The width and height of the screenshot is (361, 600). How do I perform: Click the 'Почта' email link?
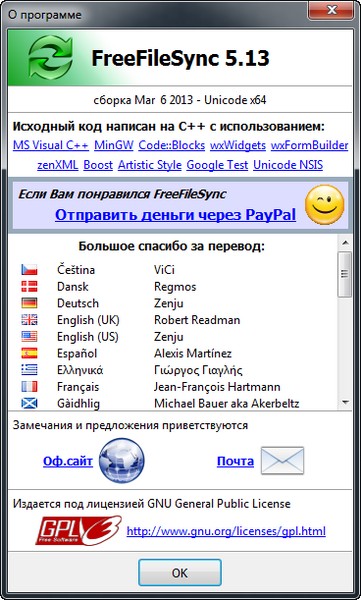(x=235, y=461)
